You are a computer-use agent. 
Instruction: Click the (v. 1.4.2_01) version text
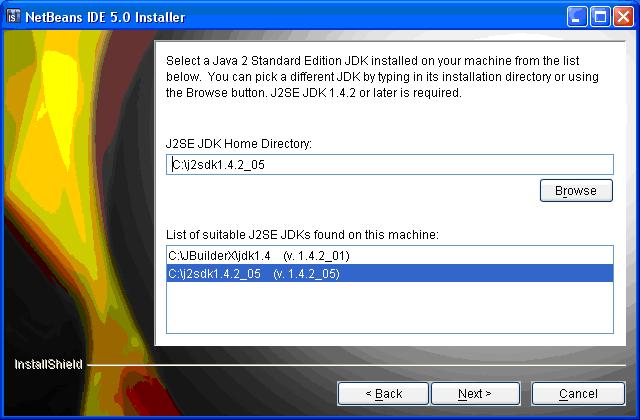(317, 256)
